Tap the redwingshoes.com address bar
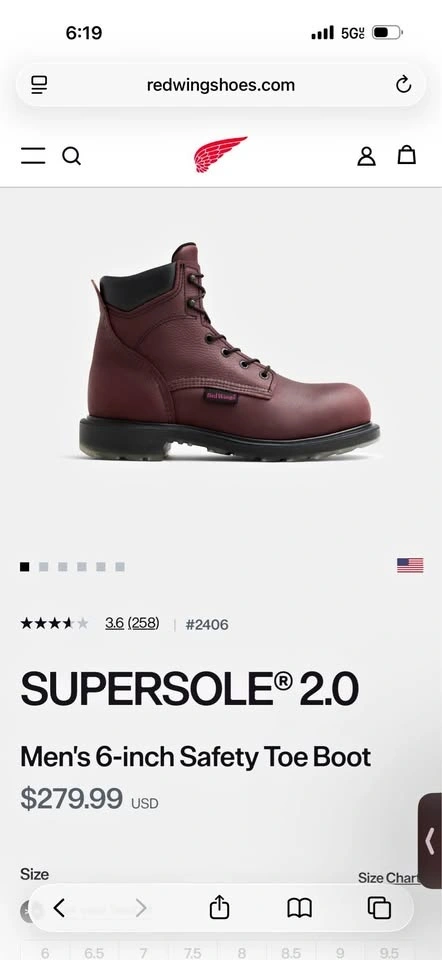 220,84
